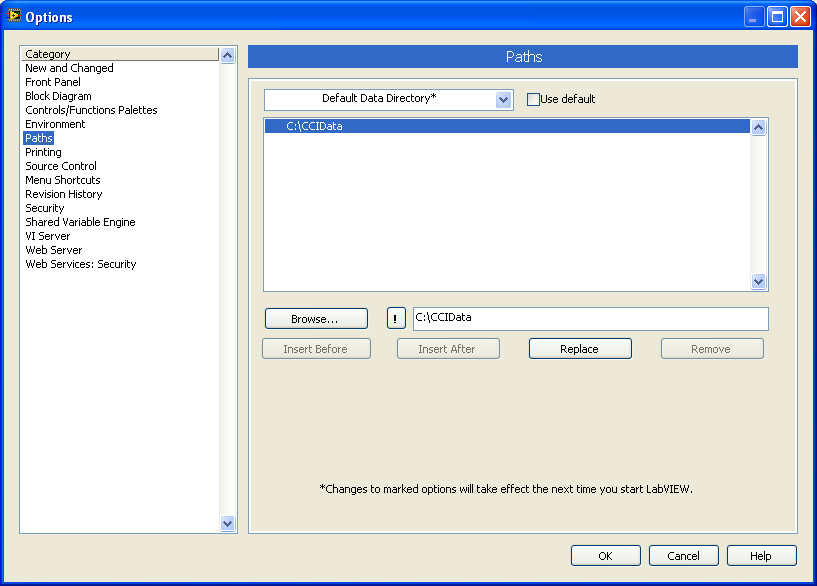Select Printing category
817x586 pixels.
(x=43, y=152)
